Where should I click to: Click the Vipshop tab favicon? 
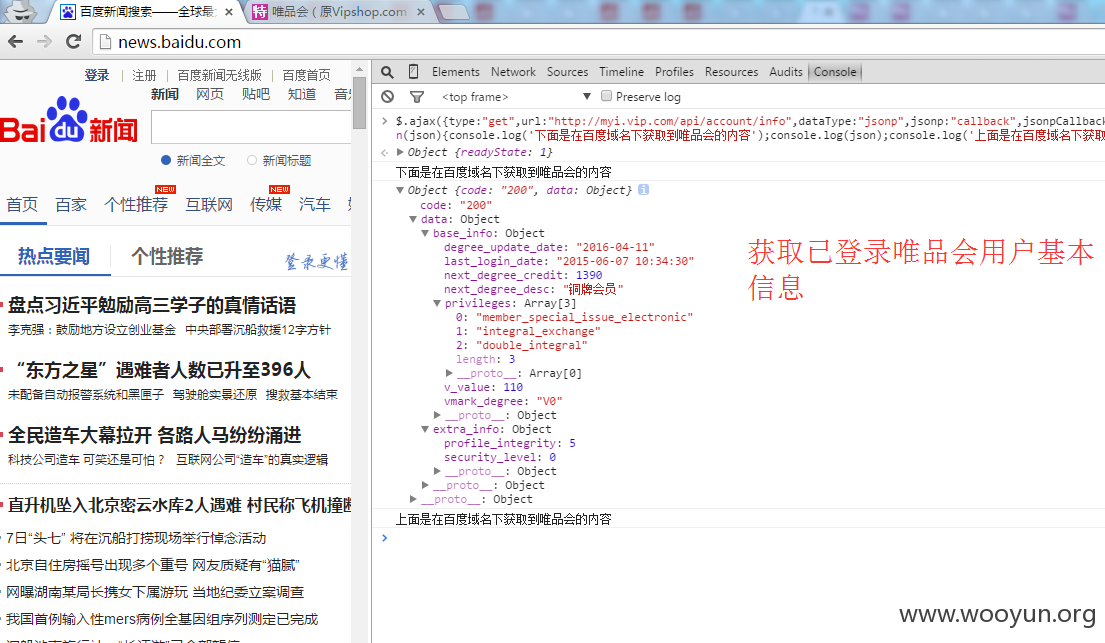tap(260, 12)
